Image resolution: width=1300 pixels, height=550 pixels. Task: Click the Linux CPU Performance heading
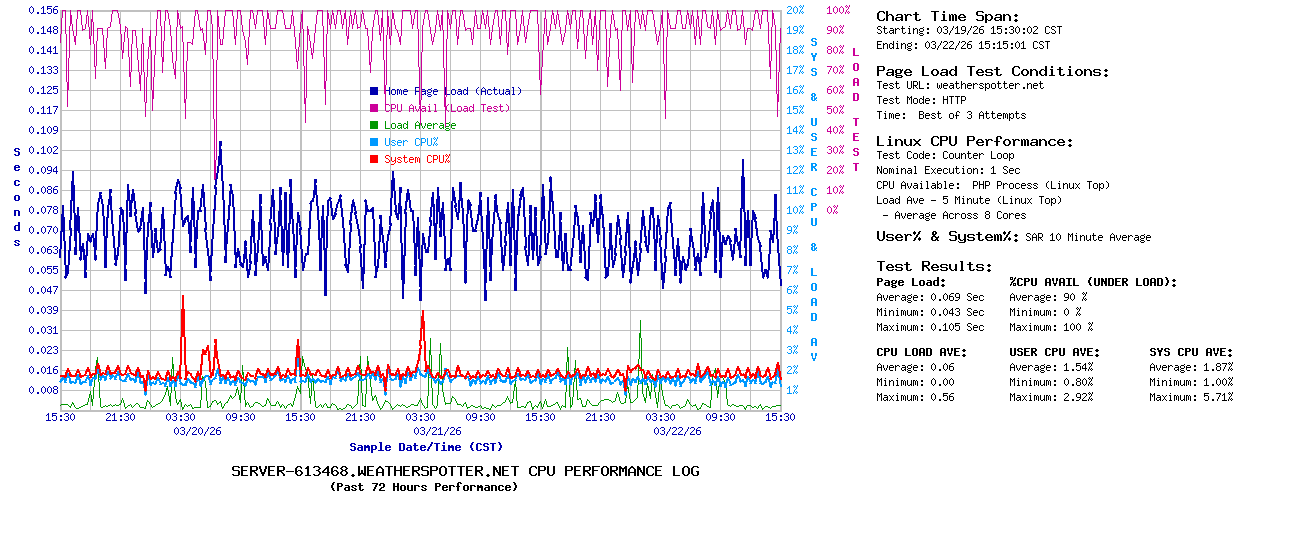click(974, 141)
